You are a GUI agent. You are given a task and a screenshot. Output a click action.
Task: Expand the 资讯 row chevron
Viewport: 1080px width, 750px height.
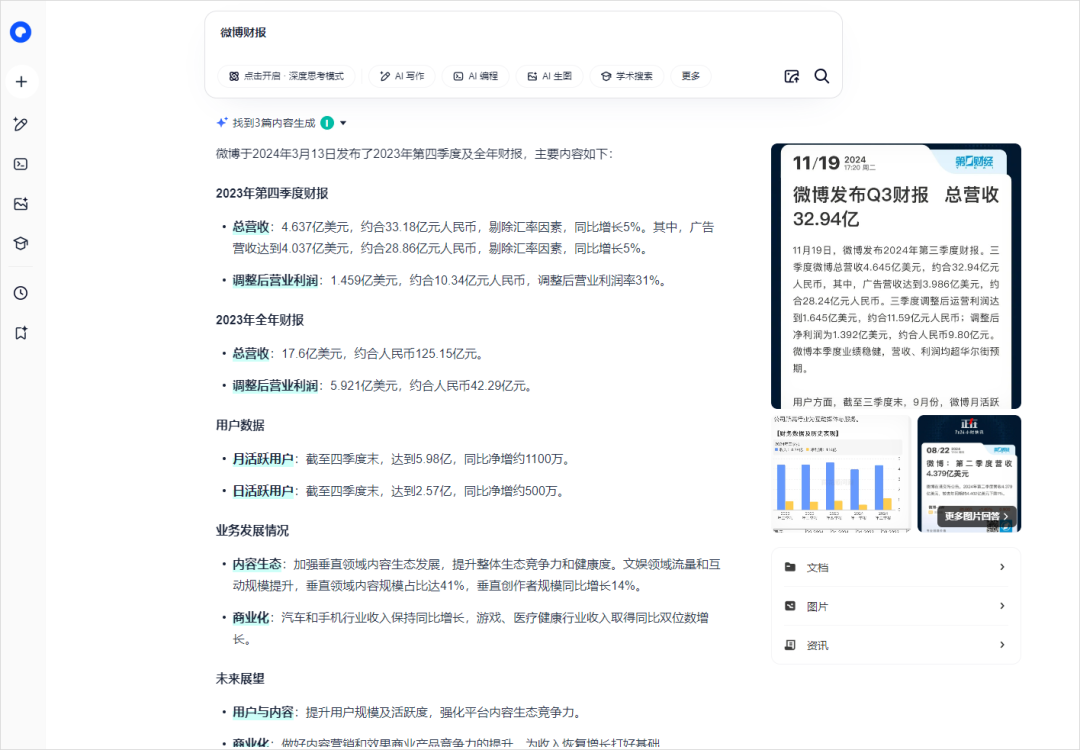pyautogui.click(x=1002, y=645)
